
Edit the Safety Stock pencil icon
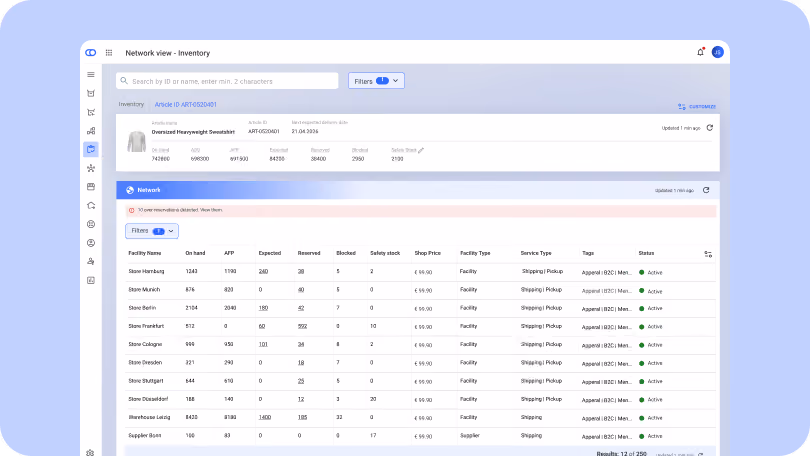coord(421,150)
